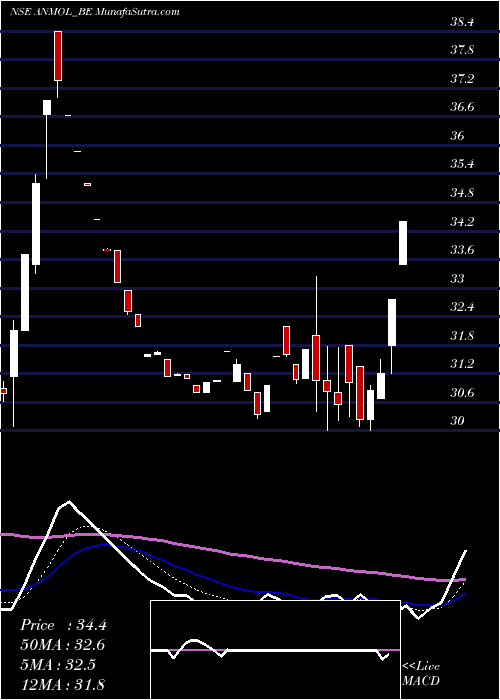The height and width of the screenshot is (700, 500).
Task: Click the 50MA : 32.6 readout
Action: pos(63,645)
